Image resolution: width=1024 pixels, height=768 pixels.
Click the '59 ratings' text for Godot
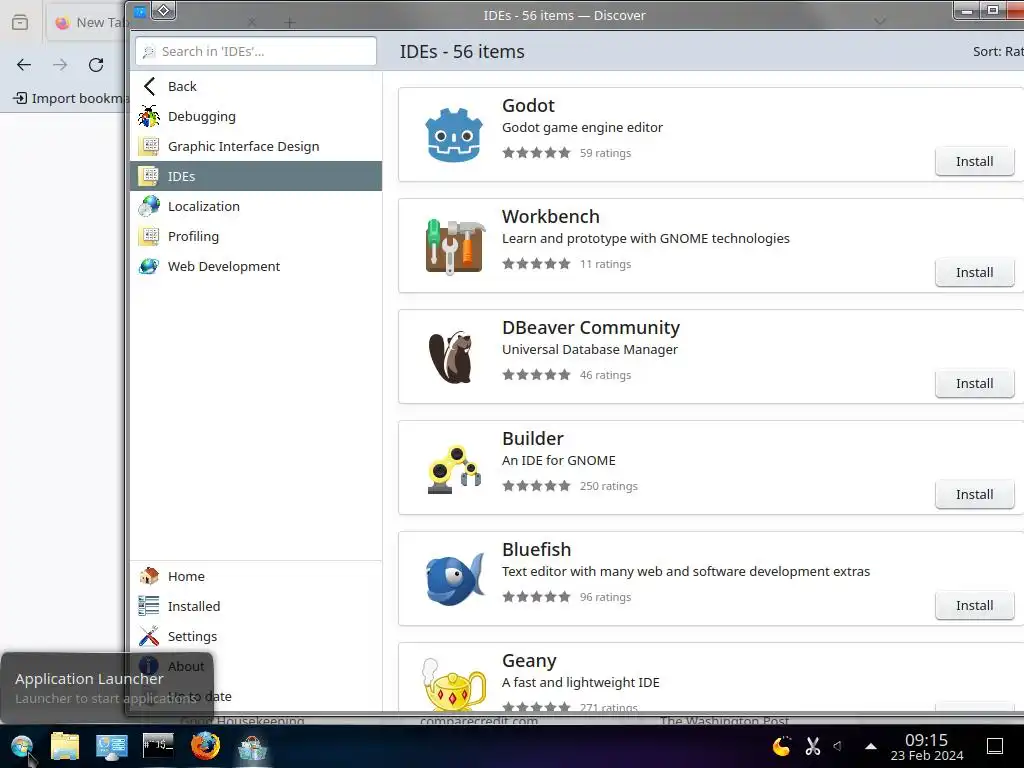[605, 153]
